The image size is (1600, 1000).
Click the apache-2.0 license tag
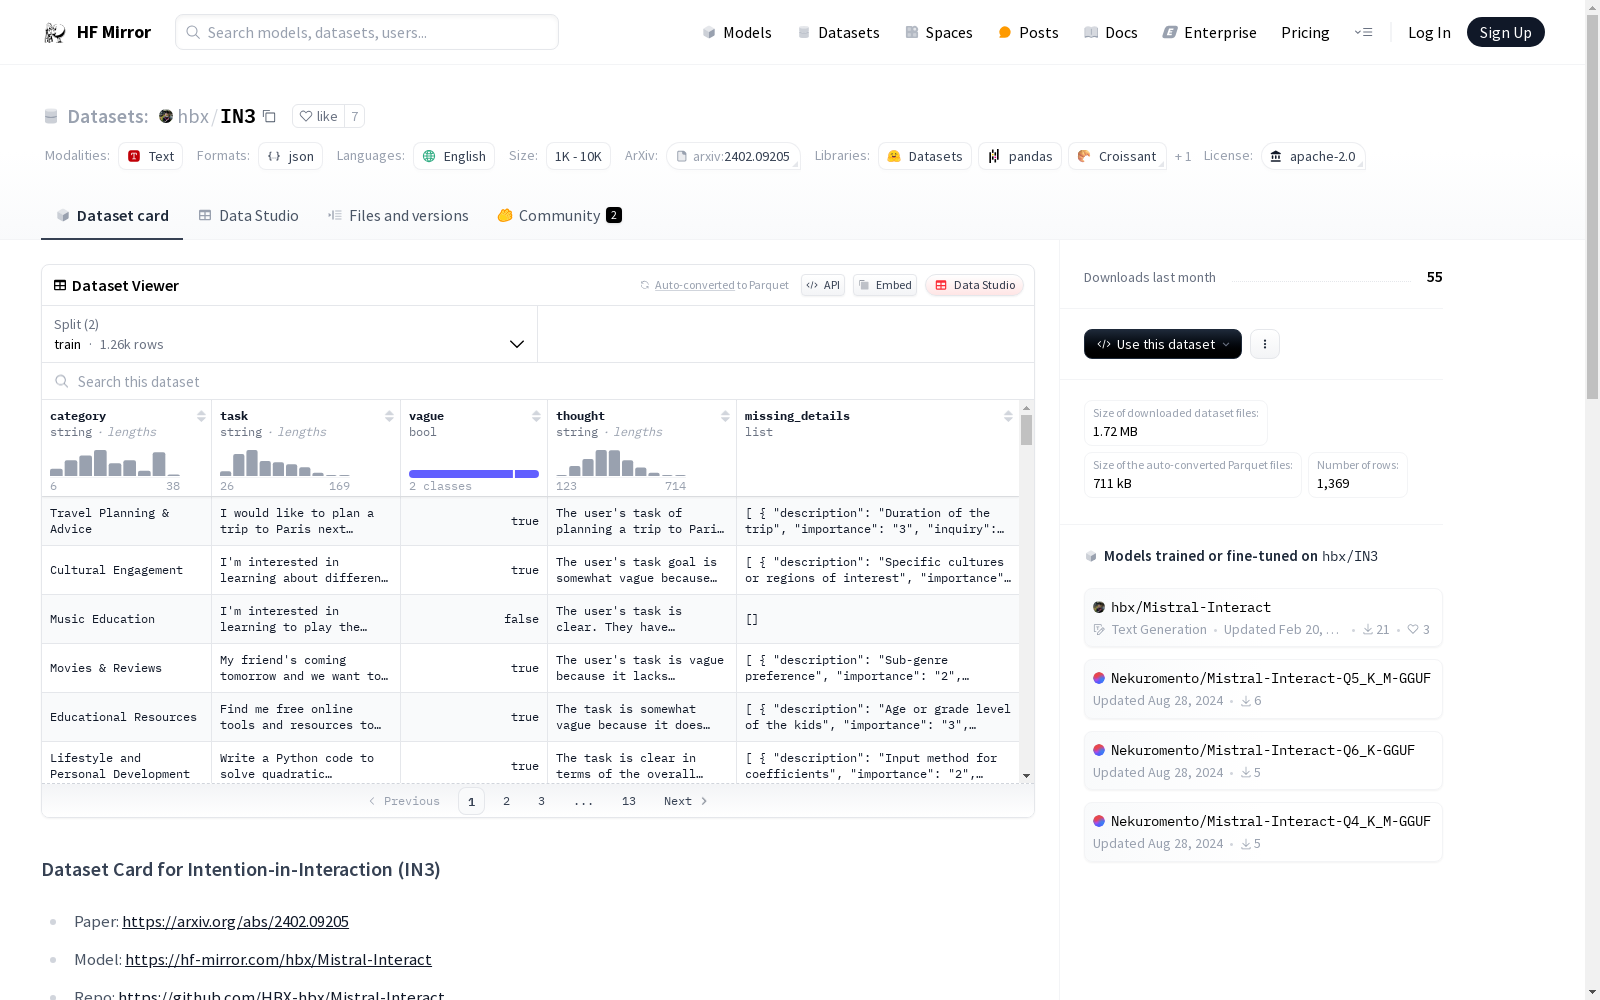pyautogui.click(x=1313, y=156)
